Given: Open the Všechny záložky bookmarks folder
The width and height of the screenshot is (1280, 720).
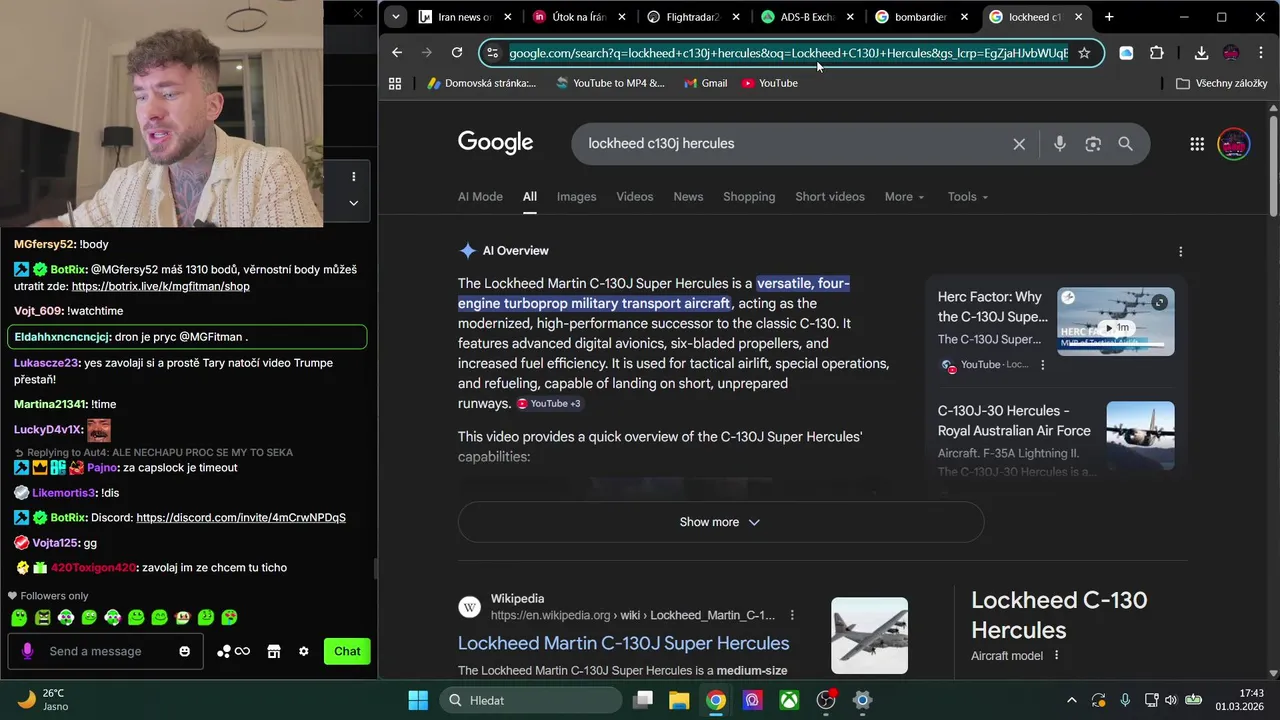Looking at the screenshot, I should coord(1222,83).
